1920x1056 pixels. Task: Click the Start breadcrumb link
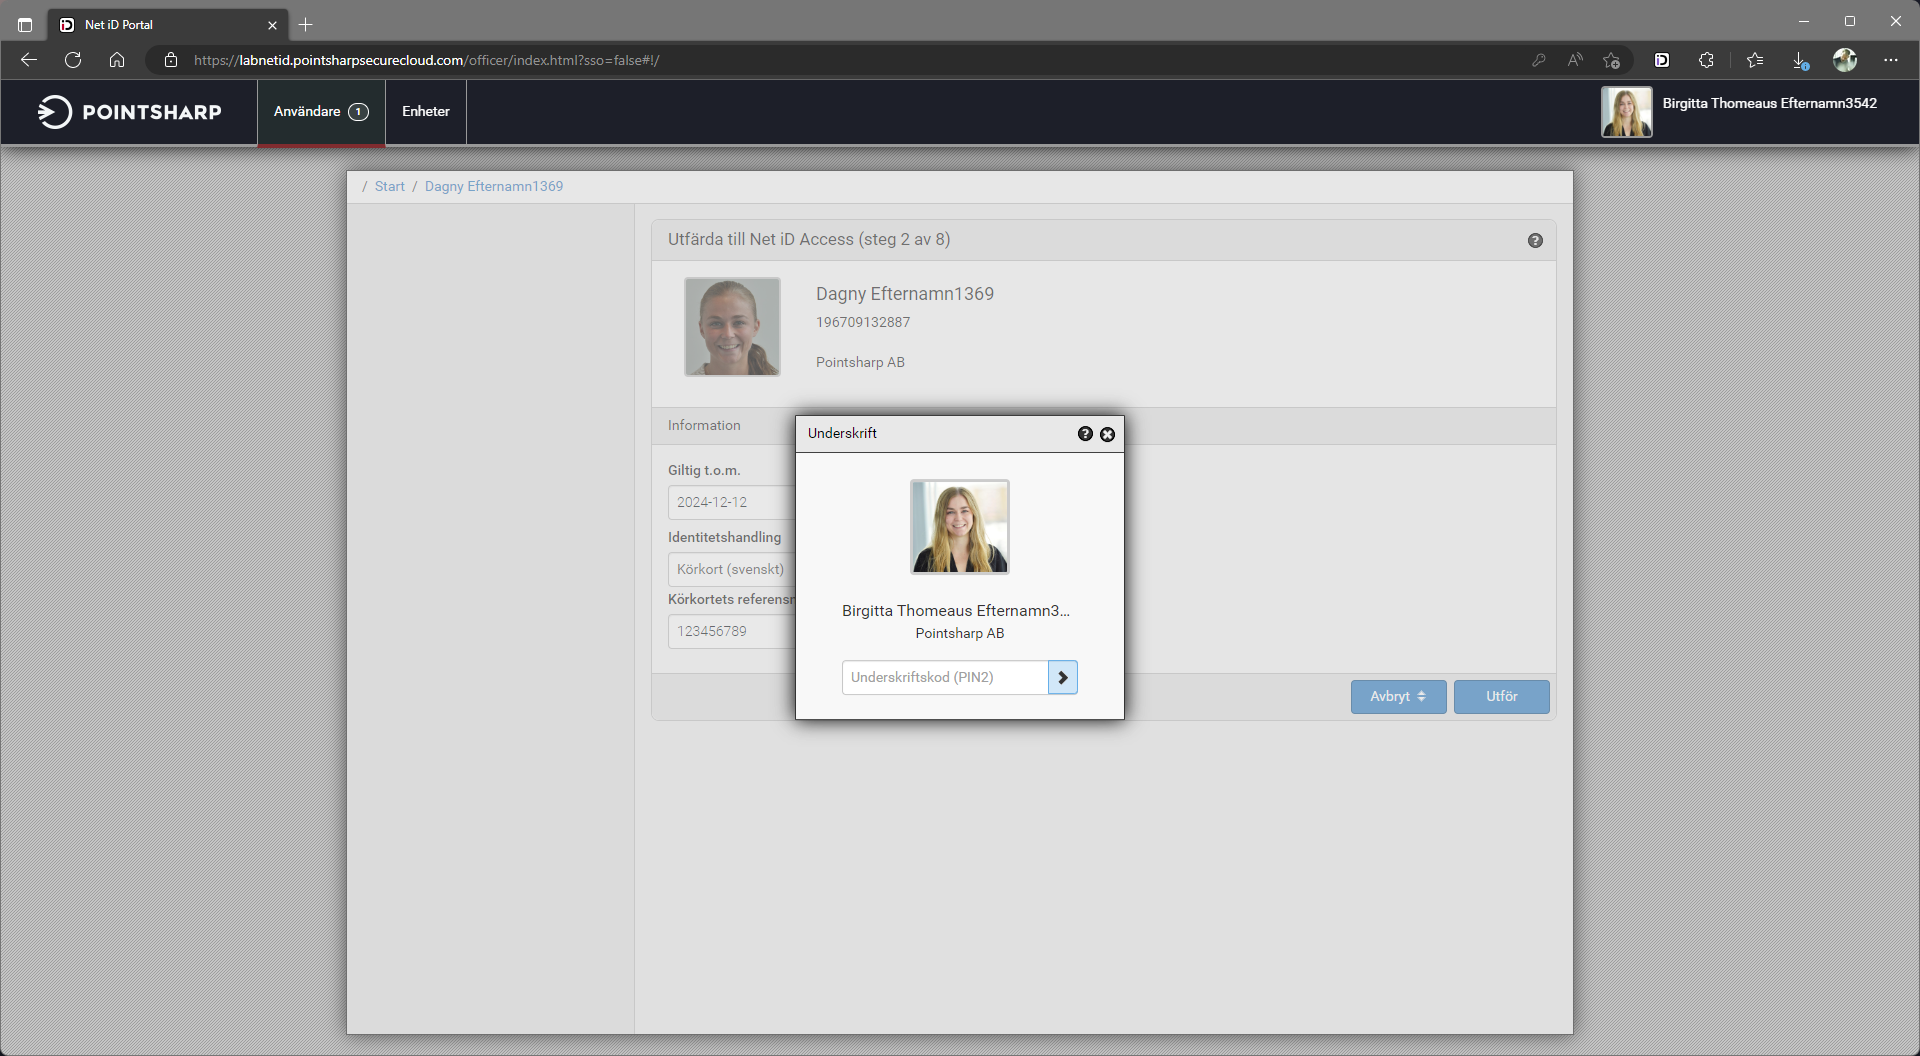tap(390, 186)
